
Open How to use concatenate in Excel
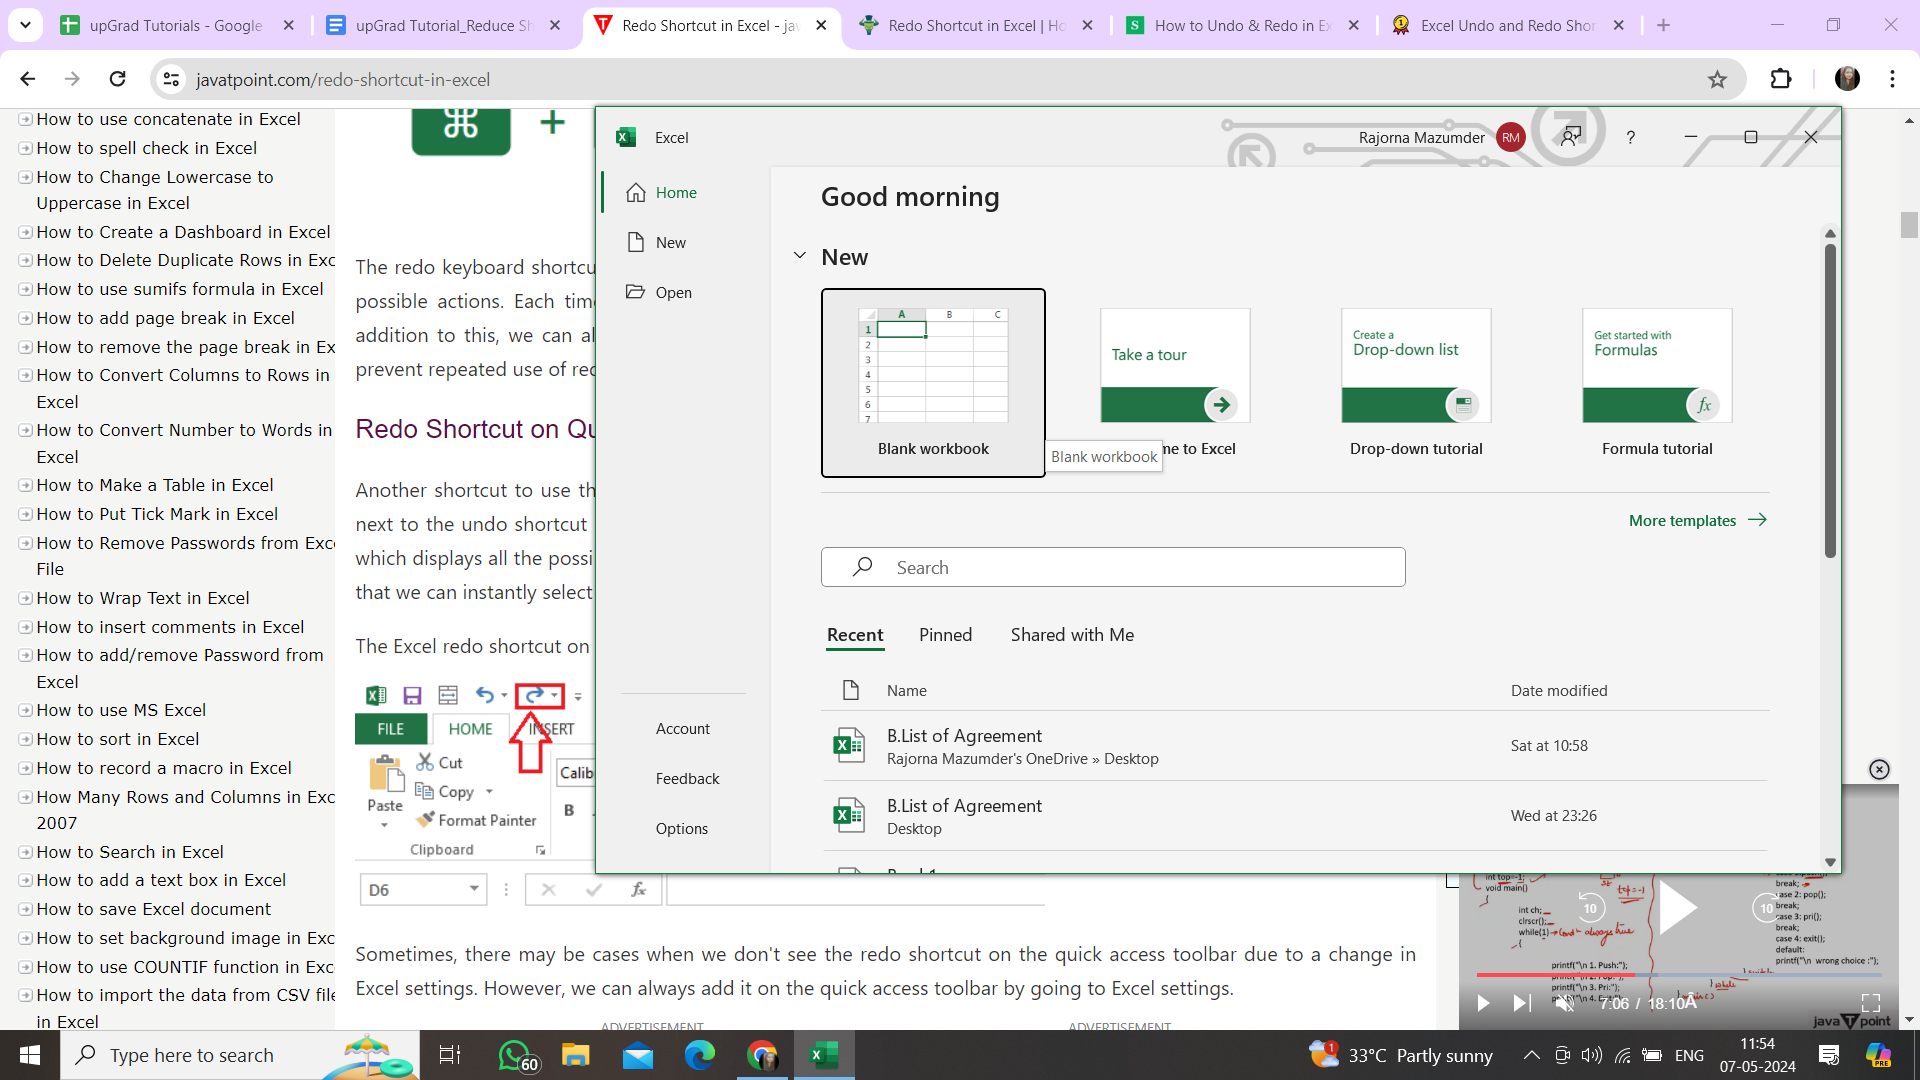coord(168,119)
